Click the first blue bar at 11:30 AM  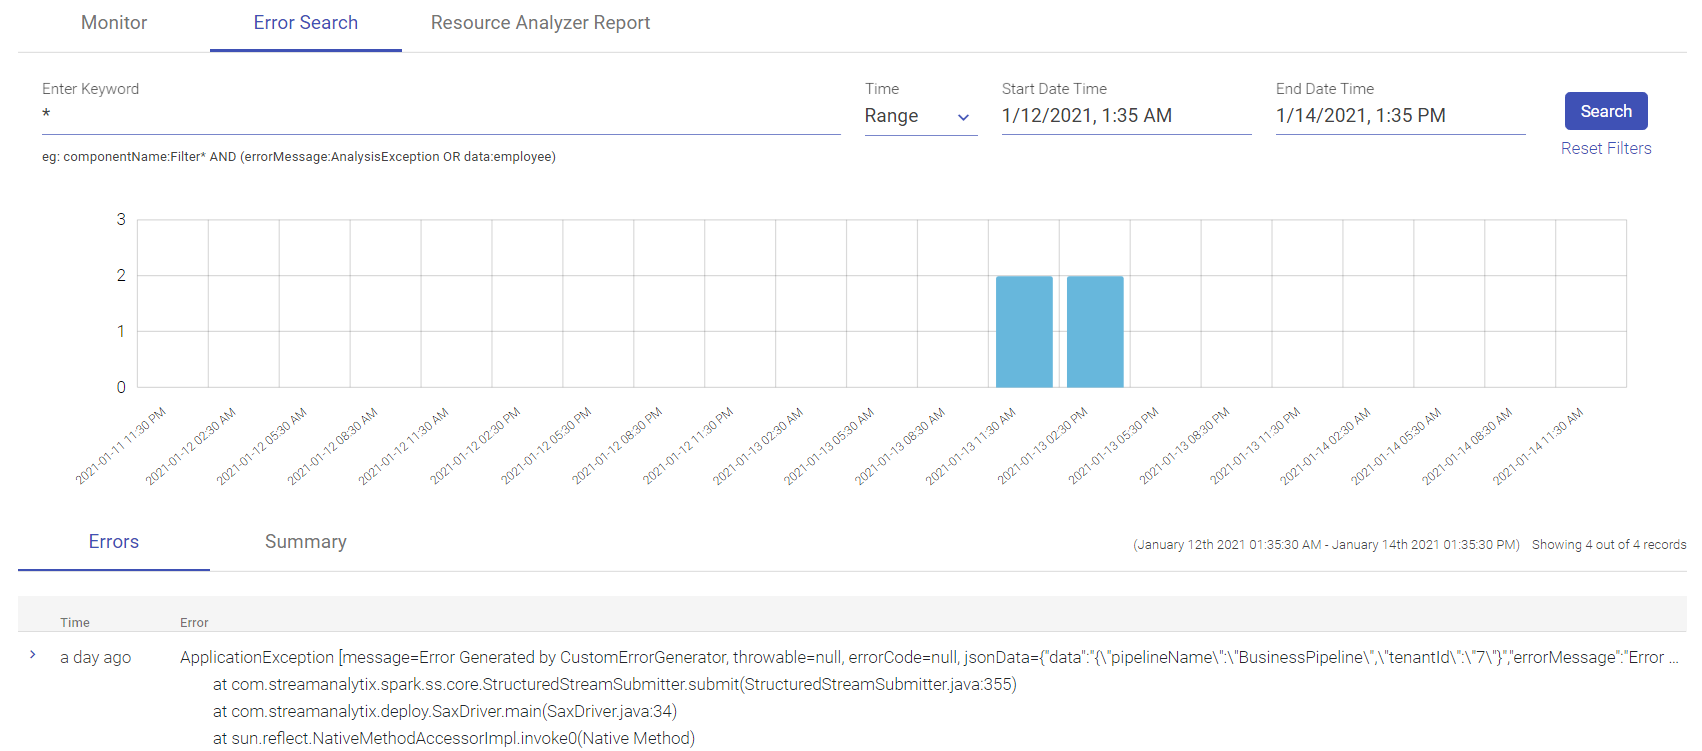click(x=1024, y=332)
